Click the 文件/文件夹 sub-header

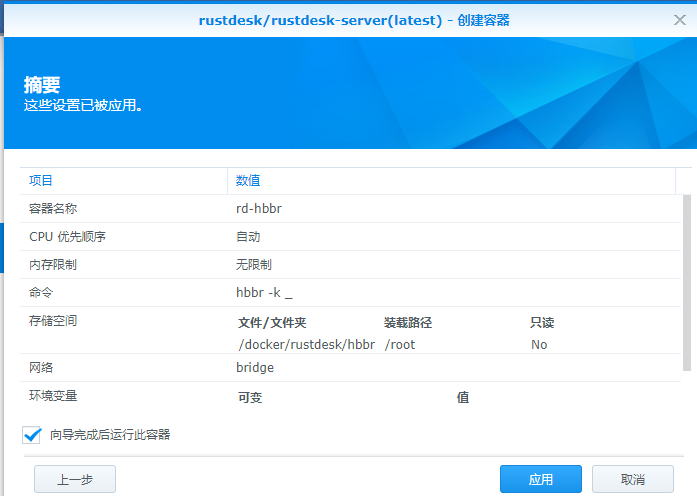click(x=272, y=323)
